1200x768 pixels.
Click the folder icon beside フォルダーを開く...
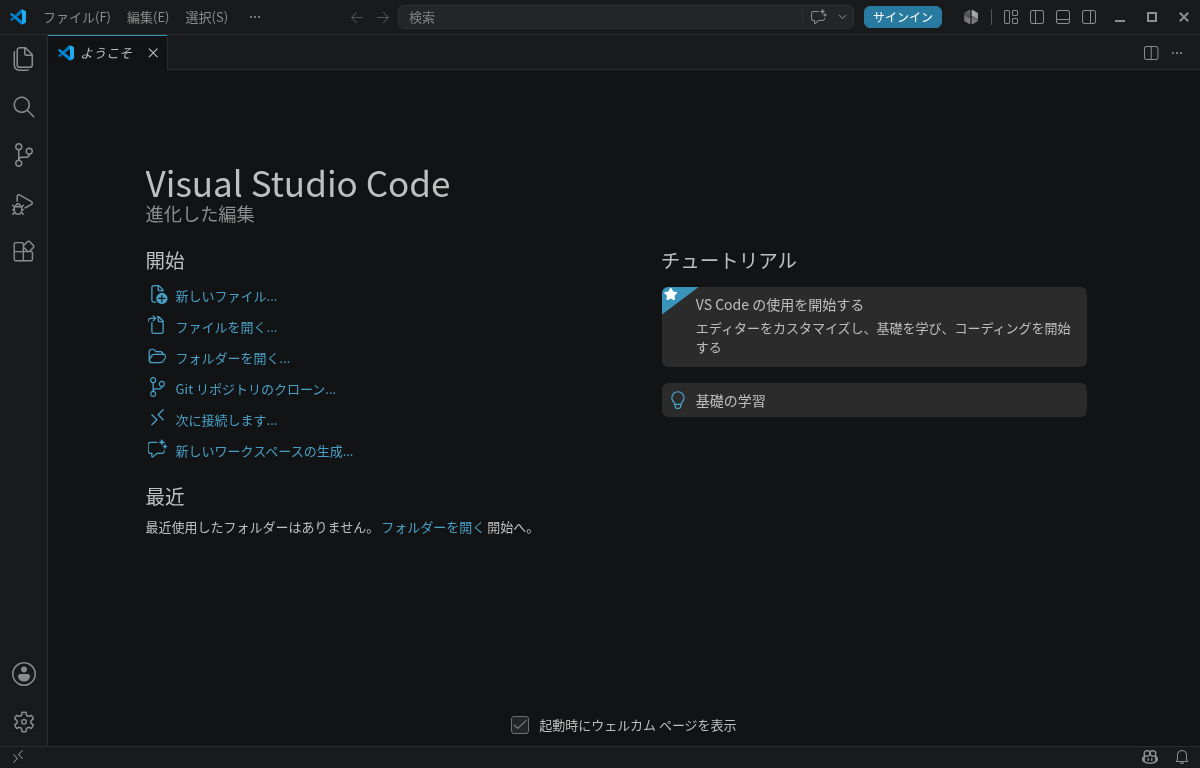click(x=157, y=356)
